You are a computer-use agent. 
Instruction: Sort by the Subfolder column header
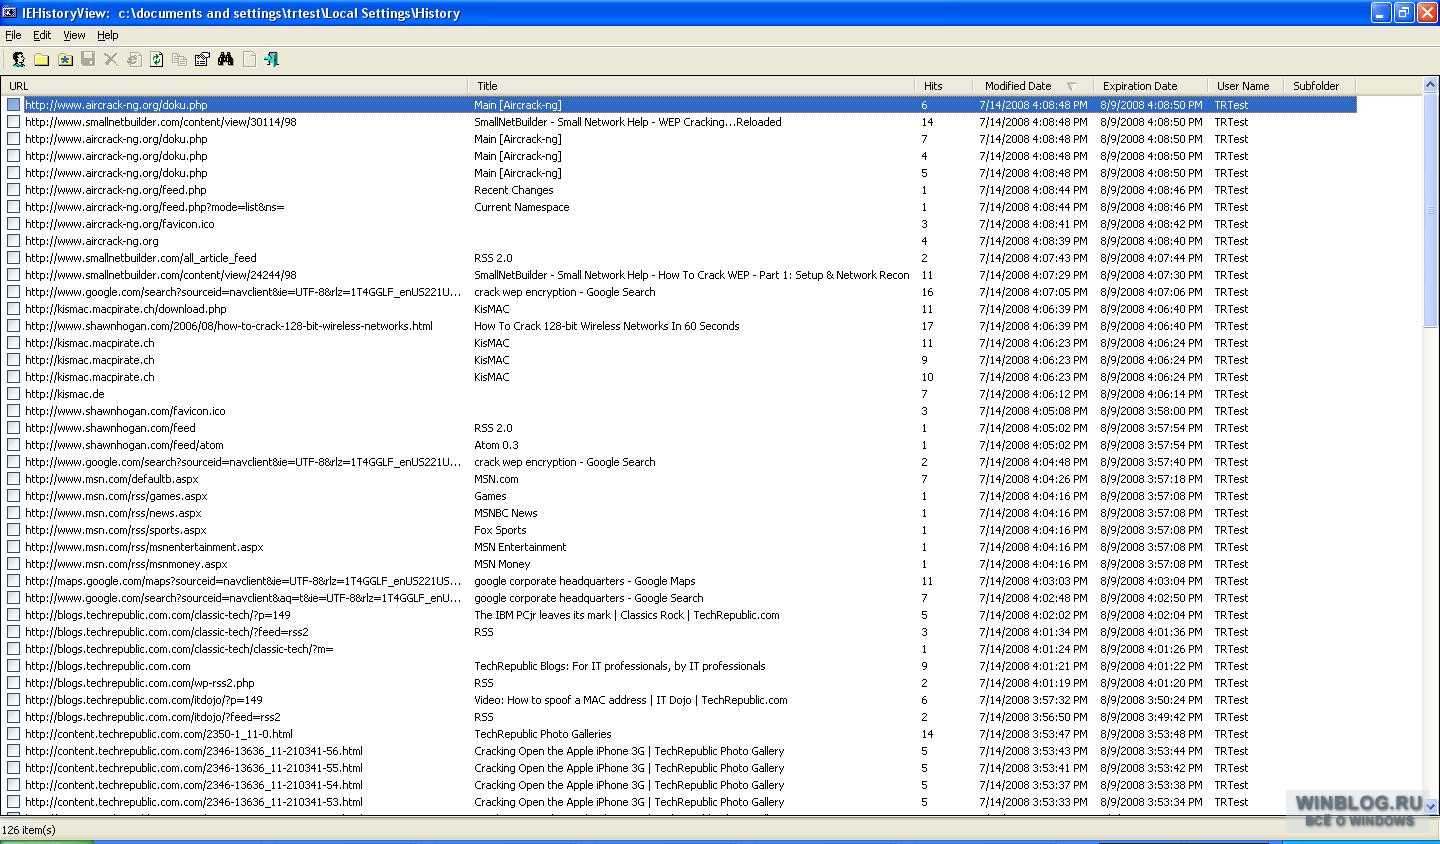1319,86
